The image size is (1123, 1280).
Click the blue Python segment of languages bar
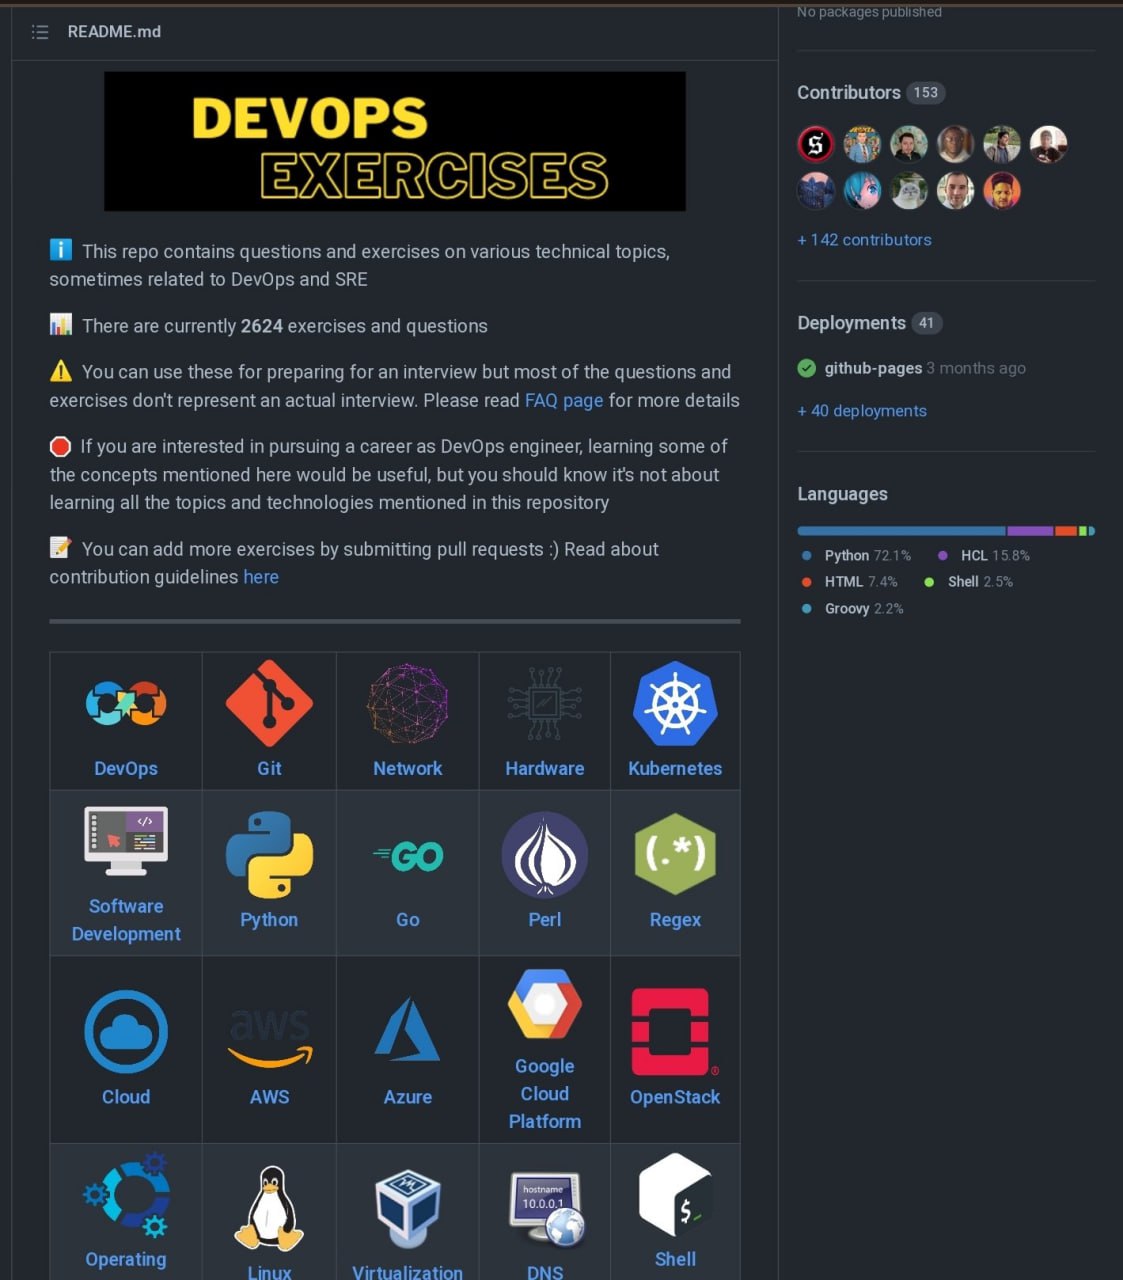click(x=901, y=531)
